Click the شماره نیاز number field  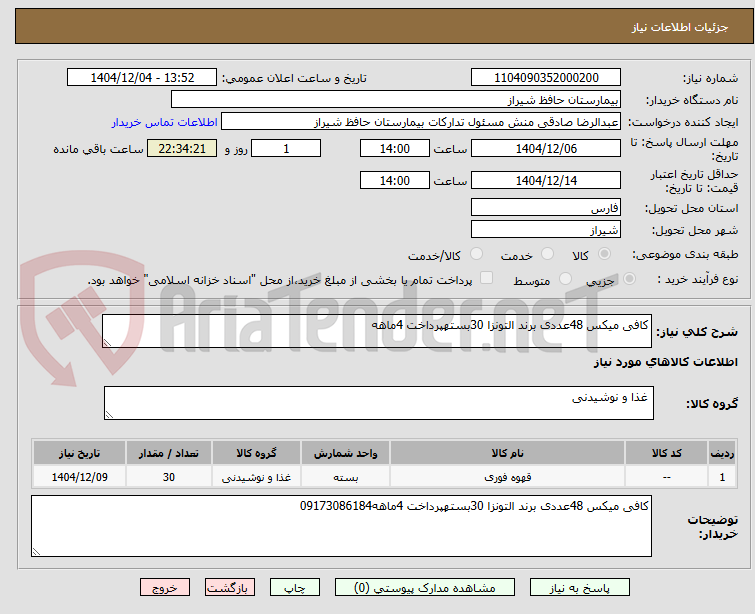pyautogui.click(x=546, y=78)
